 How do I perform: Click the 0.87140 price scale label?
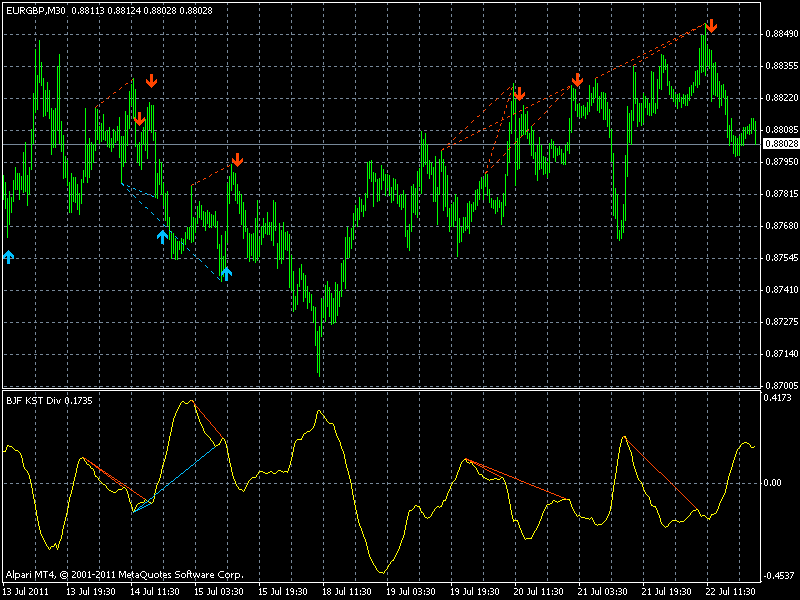[x=782, y=354]
